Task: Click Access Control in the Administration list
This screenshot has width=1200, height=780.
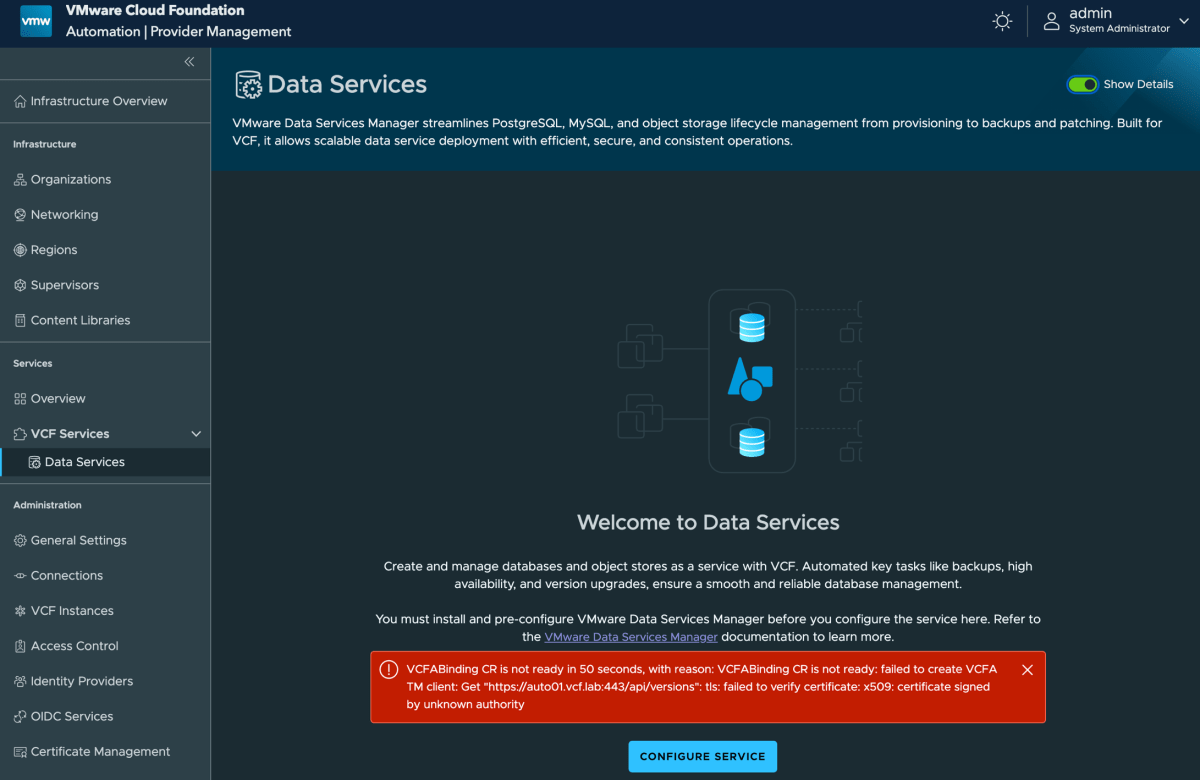Action: pyautogui.click(x=76, y=645)
